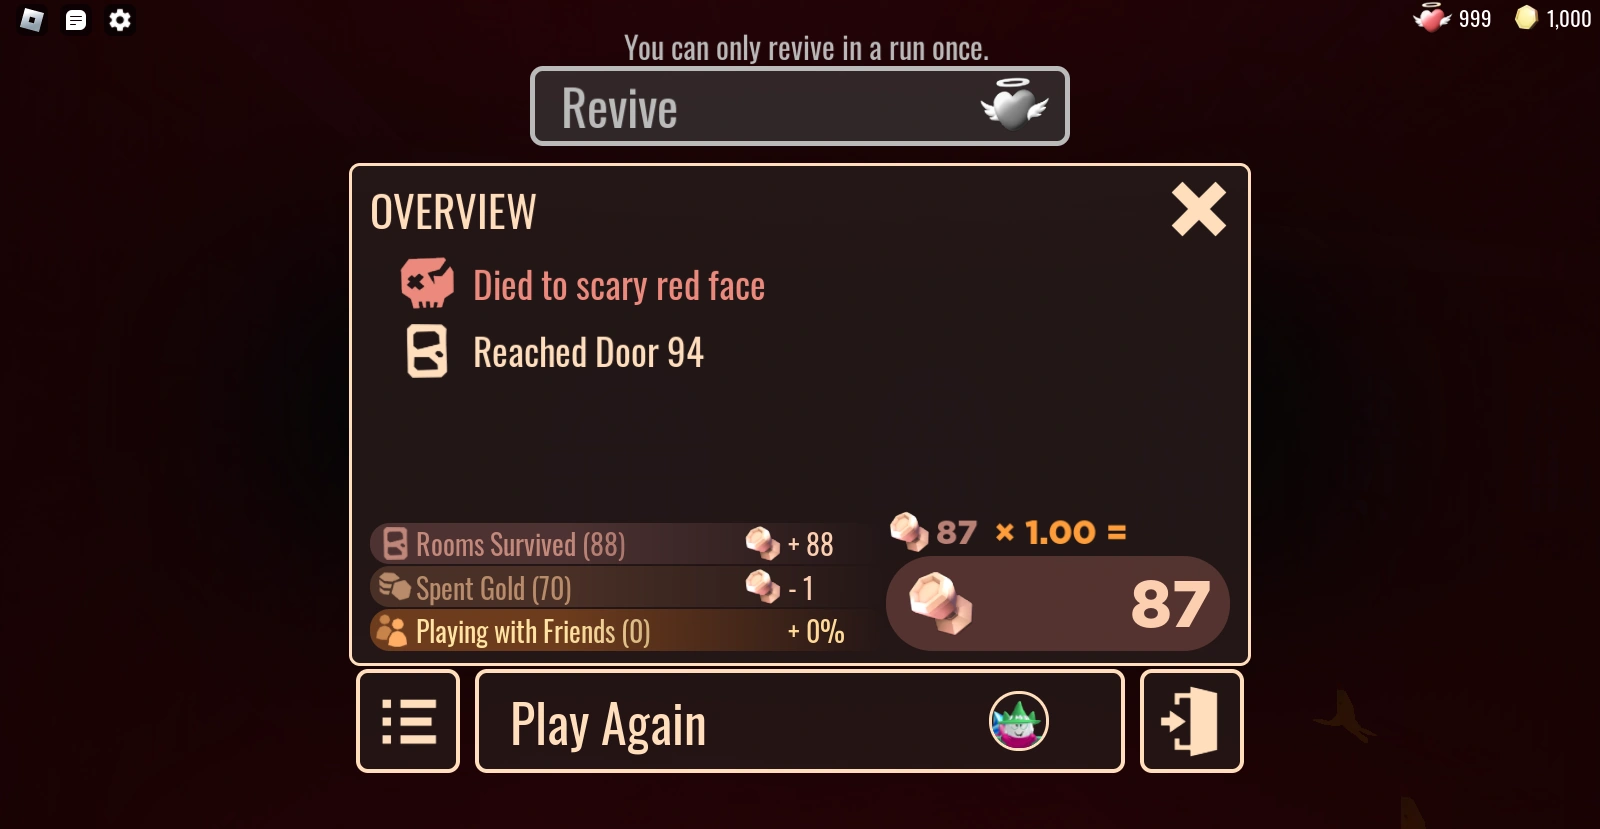Click the Playing with Friends (0) row
The image size is (1600, 829).
pyautogui.click(x=613, y=631)
